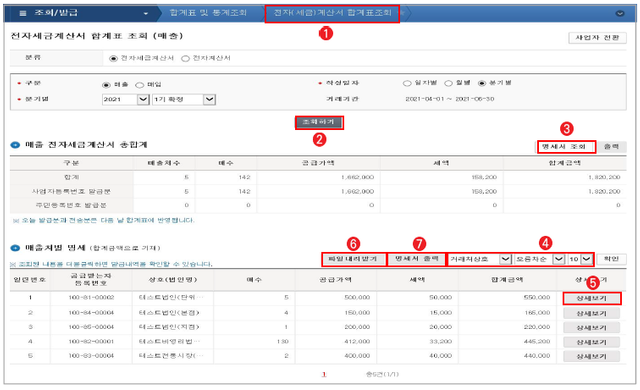
Task: Click the 사업자 전환 button
Action: [x=597, y=38]
